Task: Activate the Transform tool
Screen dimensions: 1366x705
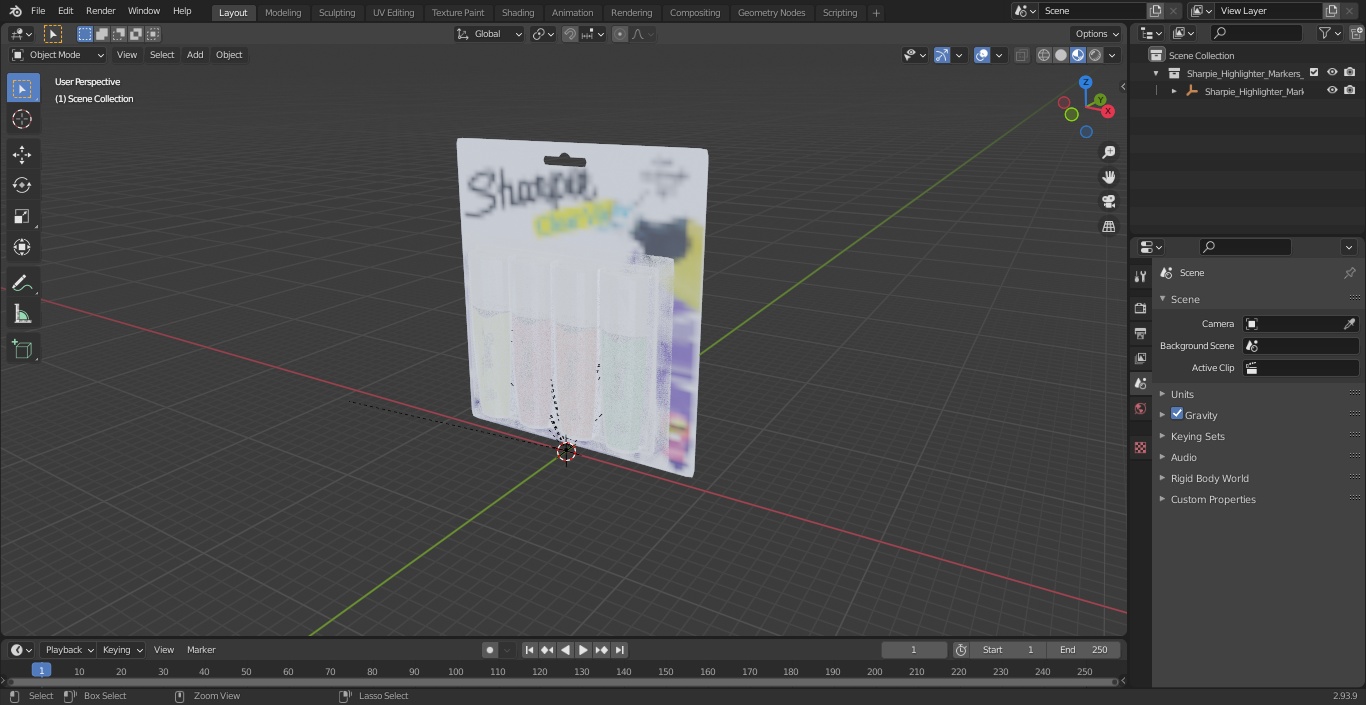Action: pyautogui.click(x=22, y=247)
